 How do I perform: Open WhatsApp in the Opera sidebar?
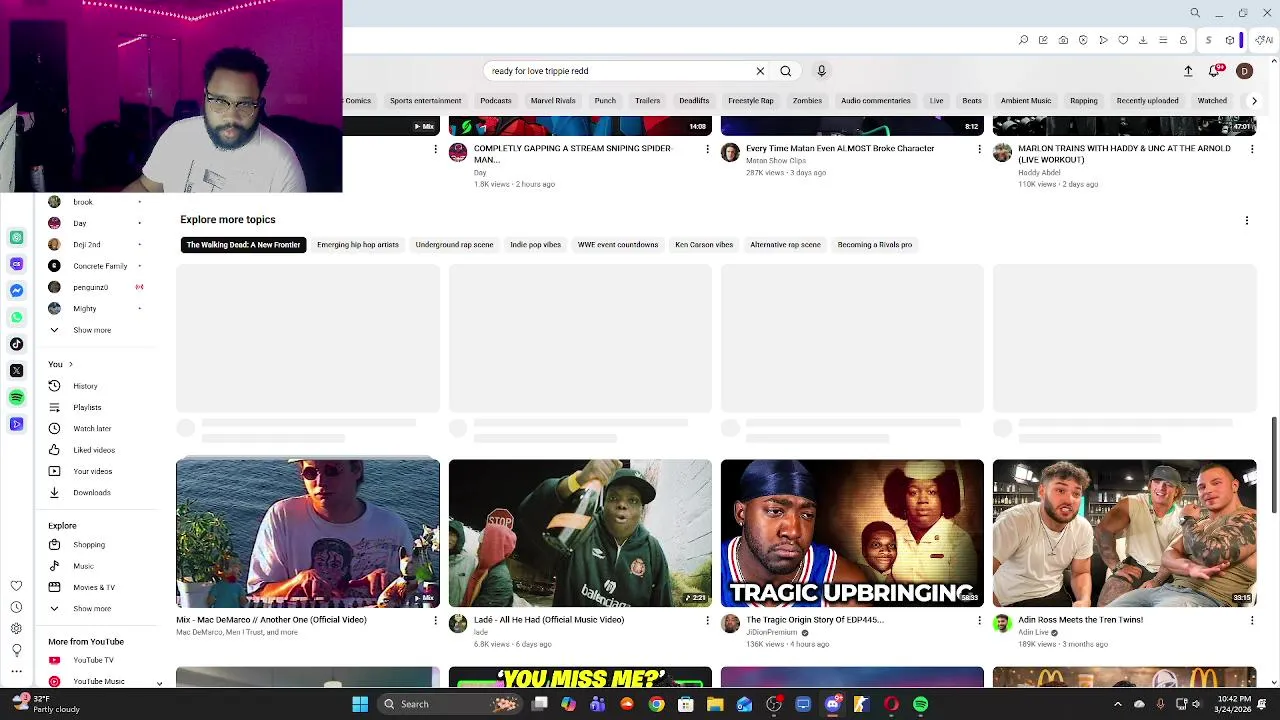point(16,317)
